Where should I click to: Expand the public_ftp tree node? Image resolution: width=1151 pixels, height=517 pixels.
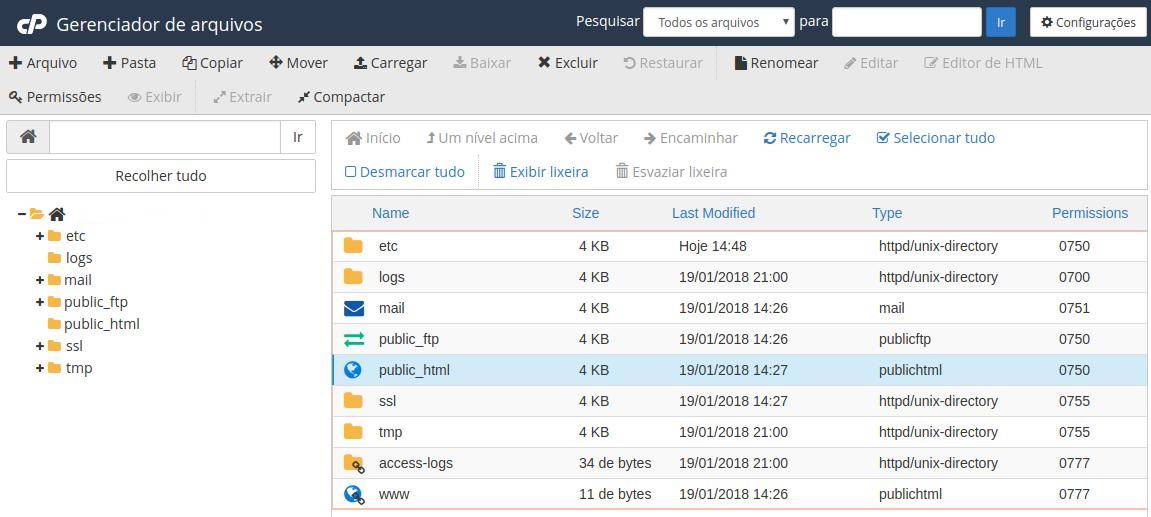pyautogui.click(x=40, y=302)
